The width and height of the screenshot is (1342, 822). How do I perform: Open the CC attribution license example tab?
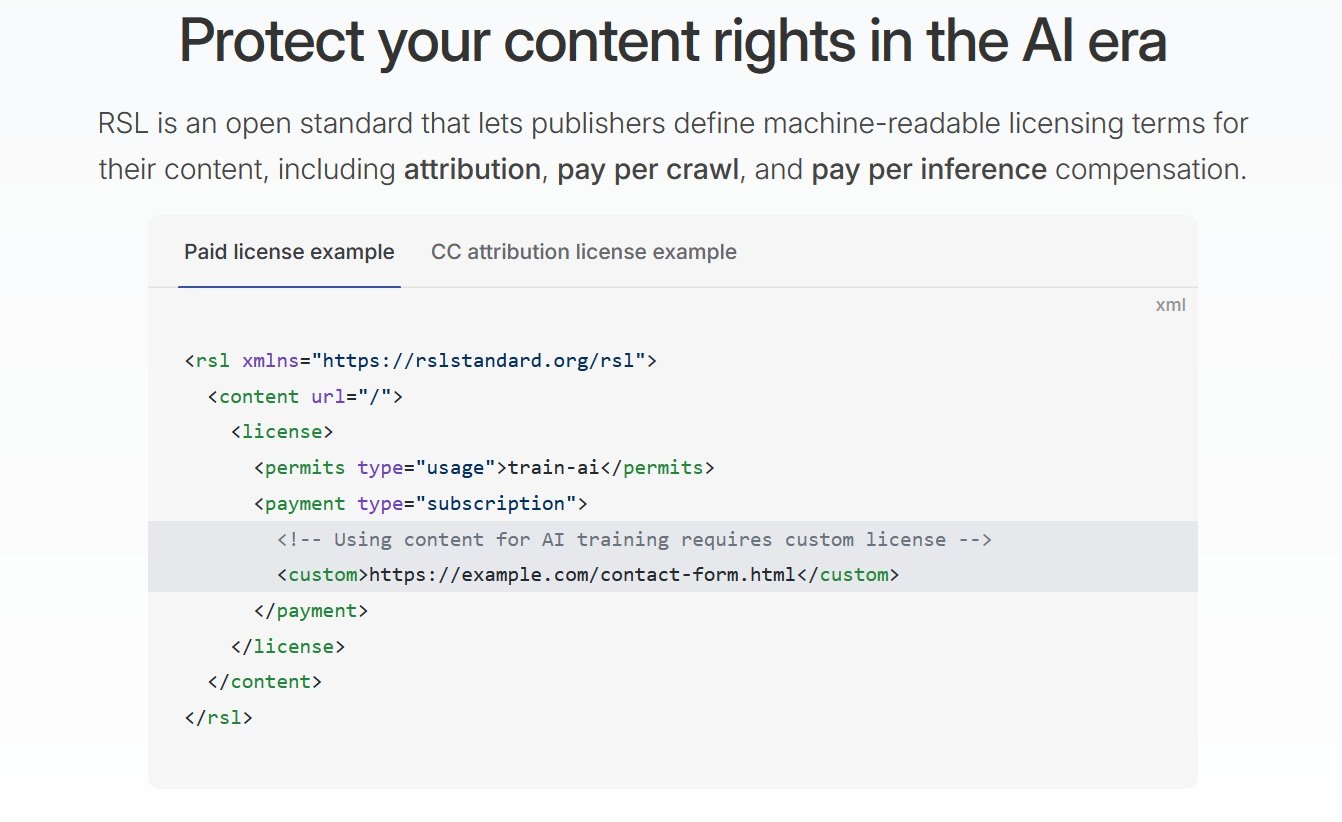click(x=583, y=252)
